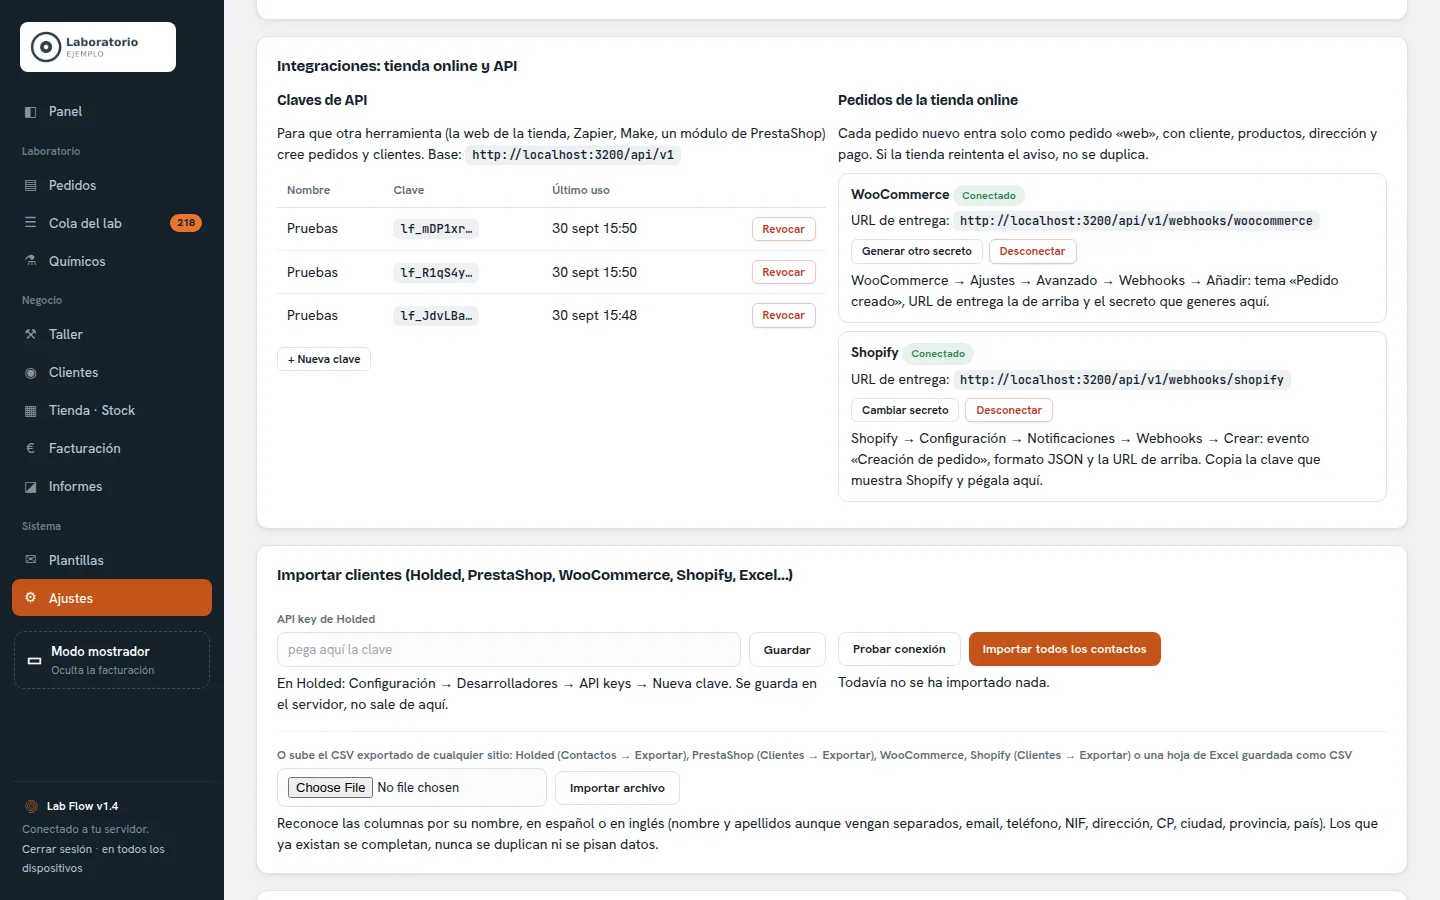Disconnect the Shopify integration

[1009, 410]
